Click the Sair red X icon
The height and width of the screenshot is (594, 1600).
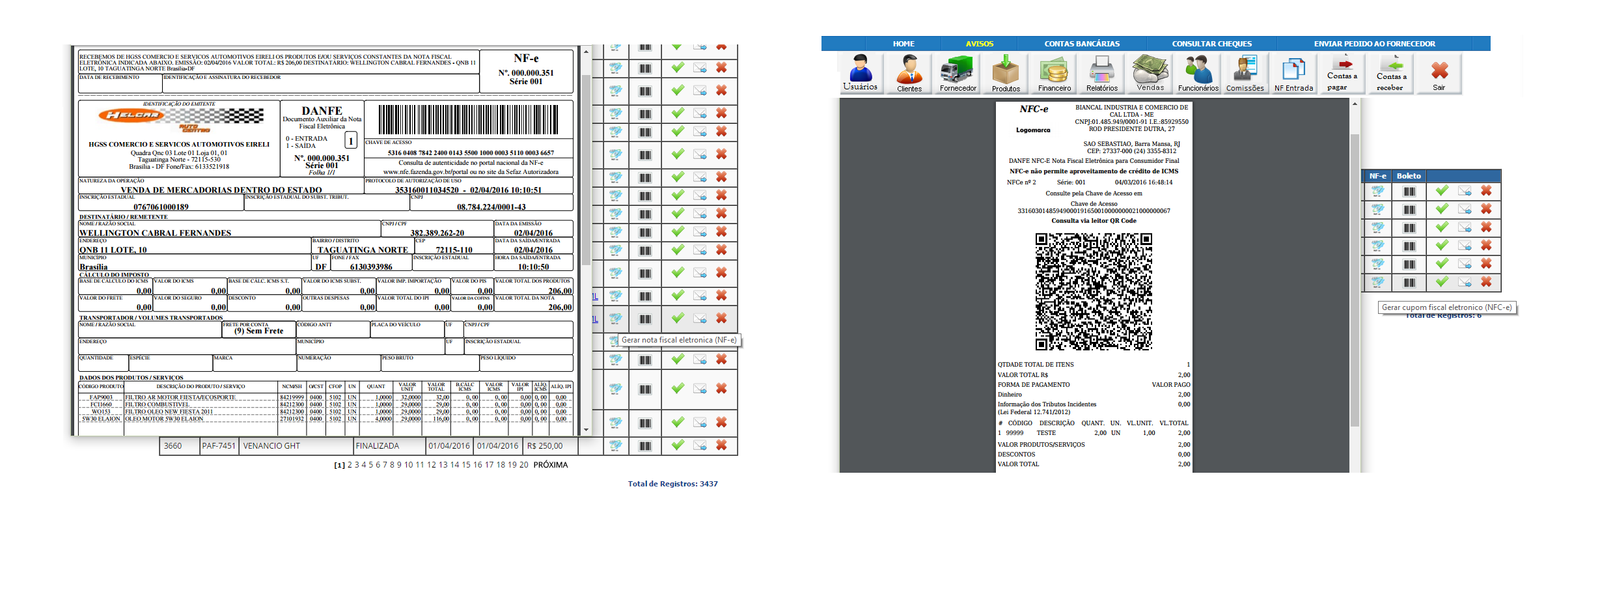tap(1439, 73)
